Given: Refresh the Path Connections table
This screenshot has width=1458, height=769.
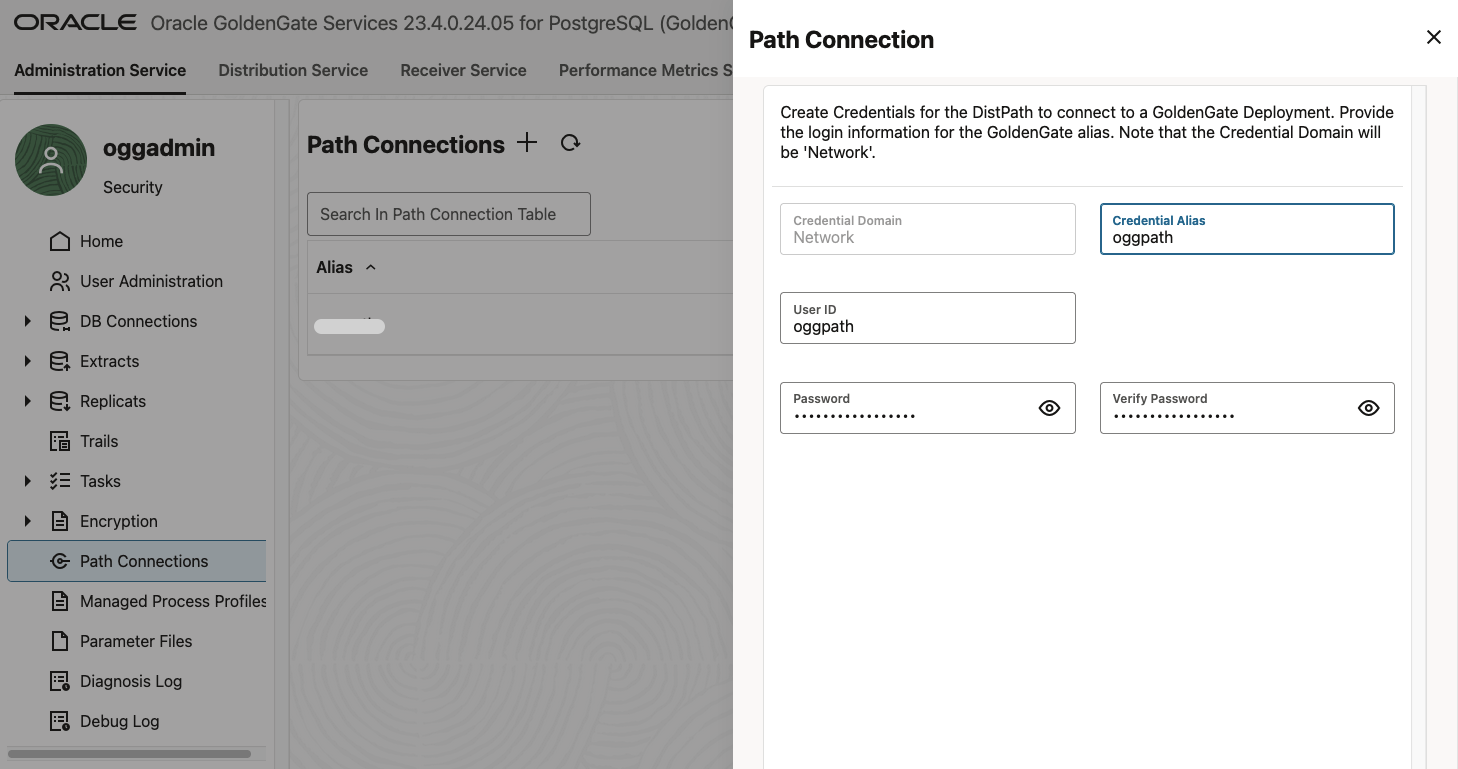Looking at the screenshot, I should (570, 143).
